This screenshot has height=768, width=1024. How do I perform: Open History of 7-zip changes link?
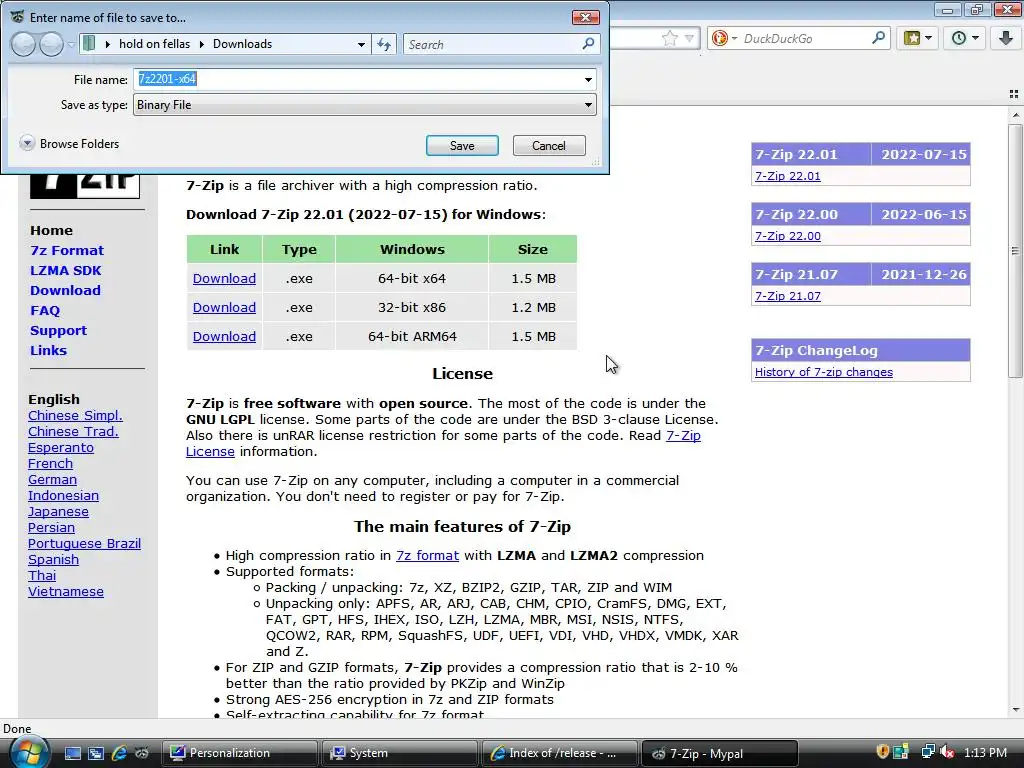824,372
